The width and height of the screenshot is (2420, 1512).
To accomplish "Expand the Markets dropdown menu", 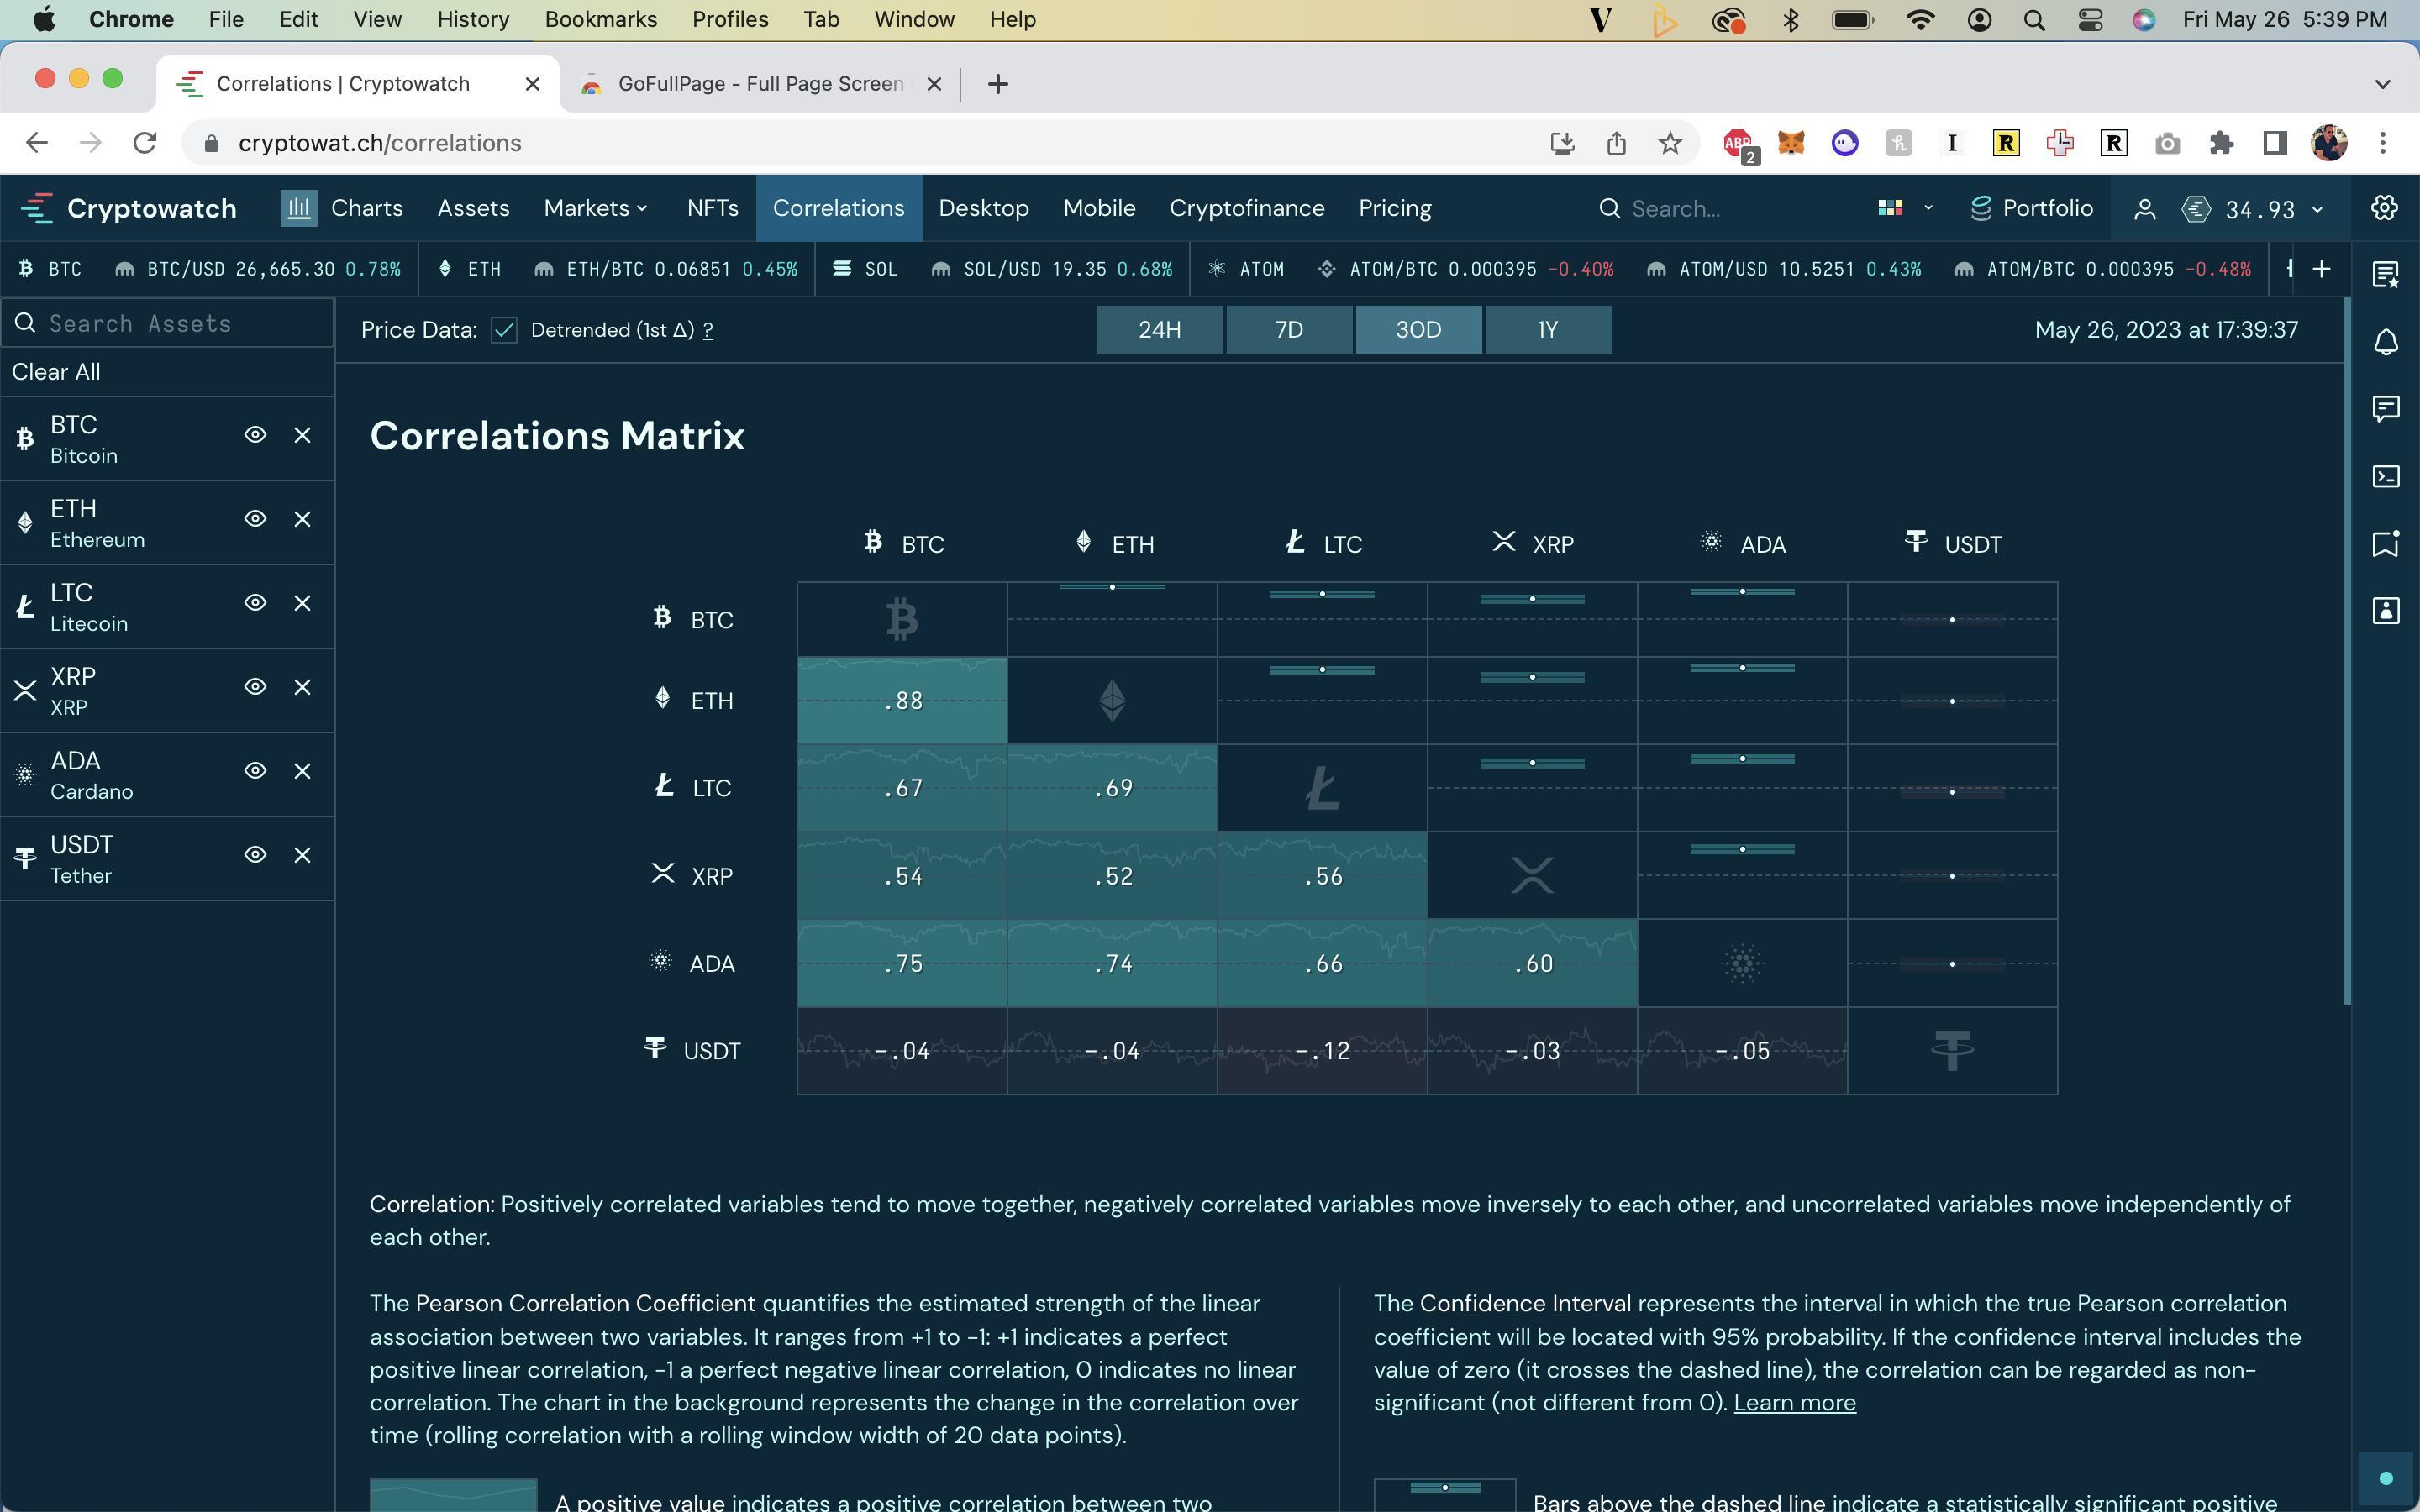I will point(596,208).
